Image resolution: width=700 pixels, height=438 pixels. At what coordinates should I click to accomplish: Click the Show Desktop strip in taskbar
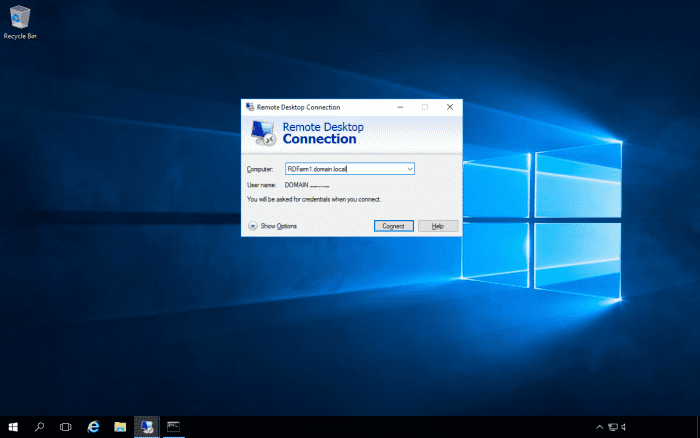698,427
